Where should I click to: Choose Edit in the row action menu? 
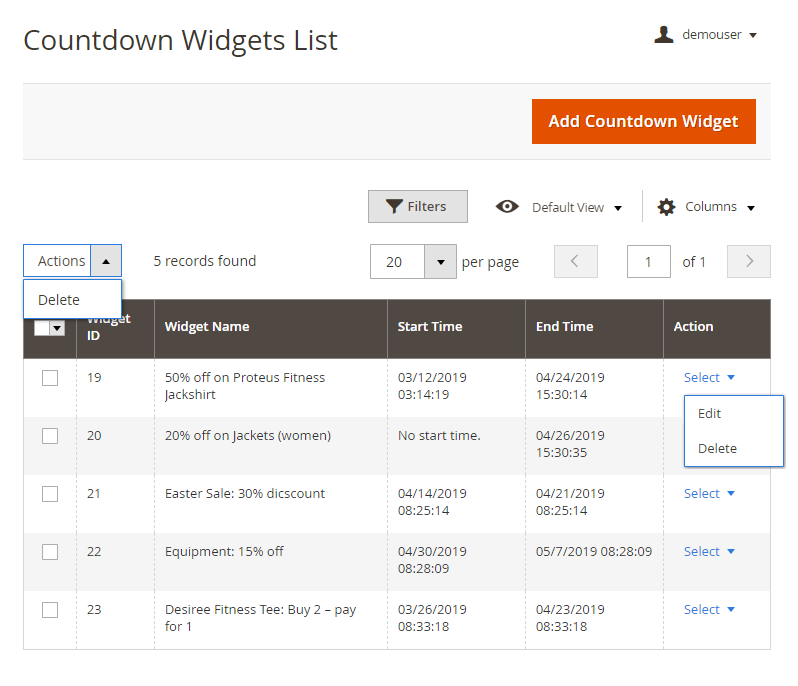(x=710, y=414)
